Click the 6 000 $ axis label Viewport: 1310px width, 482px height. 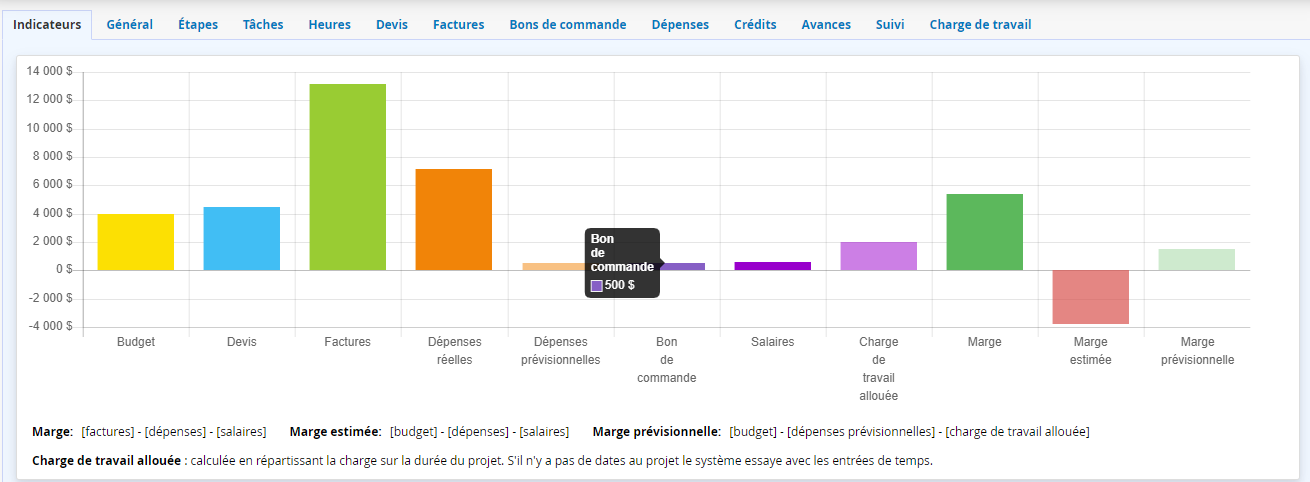pyautogui.click(x=53, y=185)
